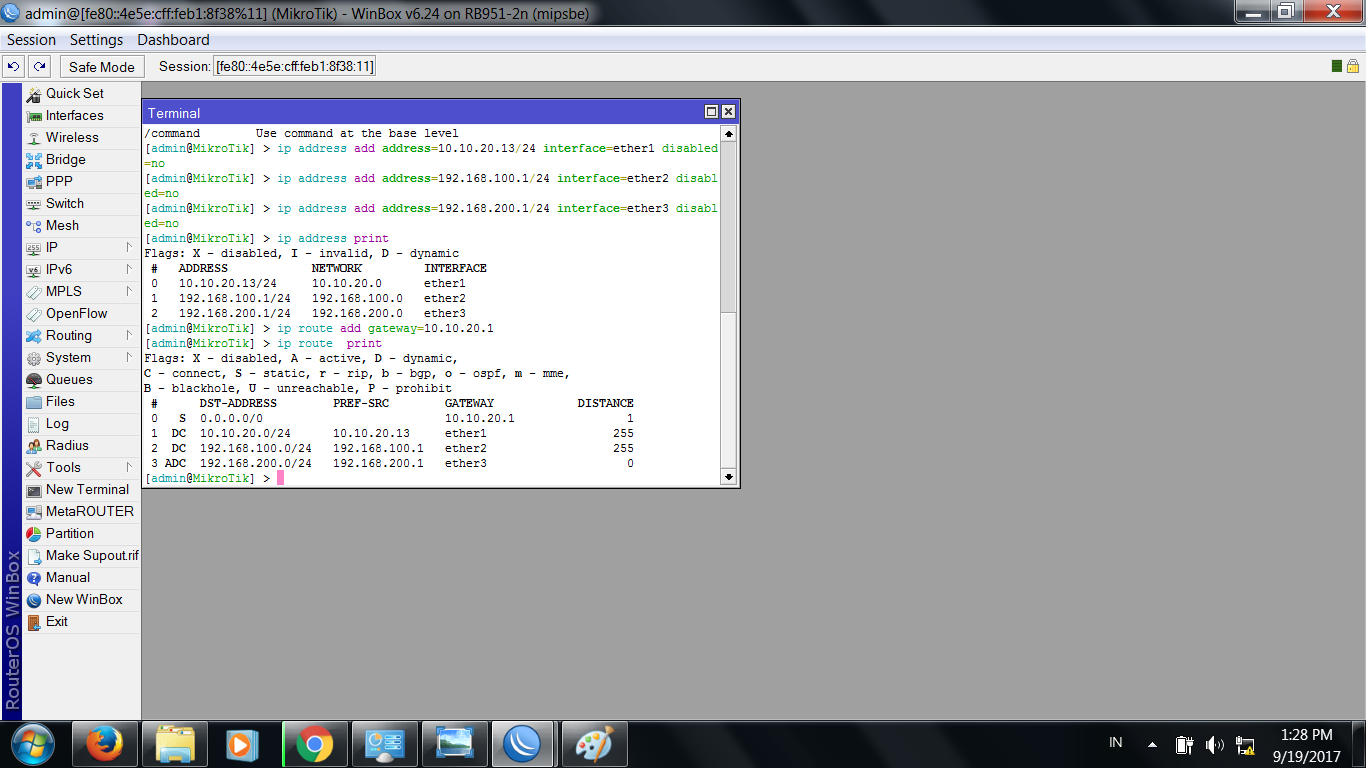Open the Settings menu
This screenshot has height=768, width=1366.
coord(96,40)
